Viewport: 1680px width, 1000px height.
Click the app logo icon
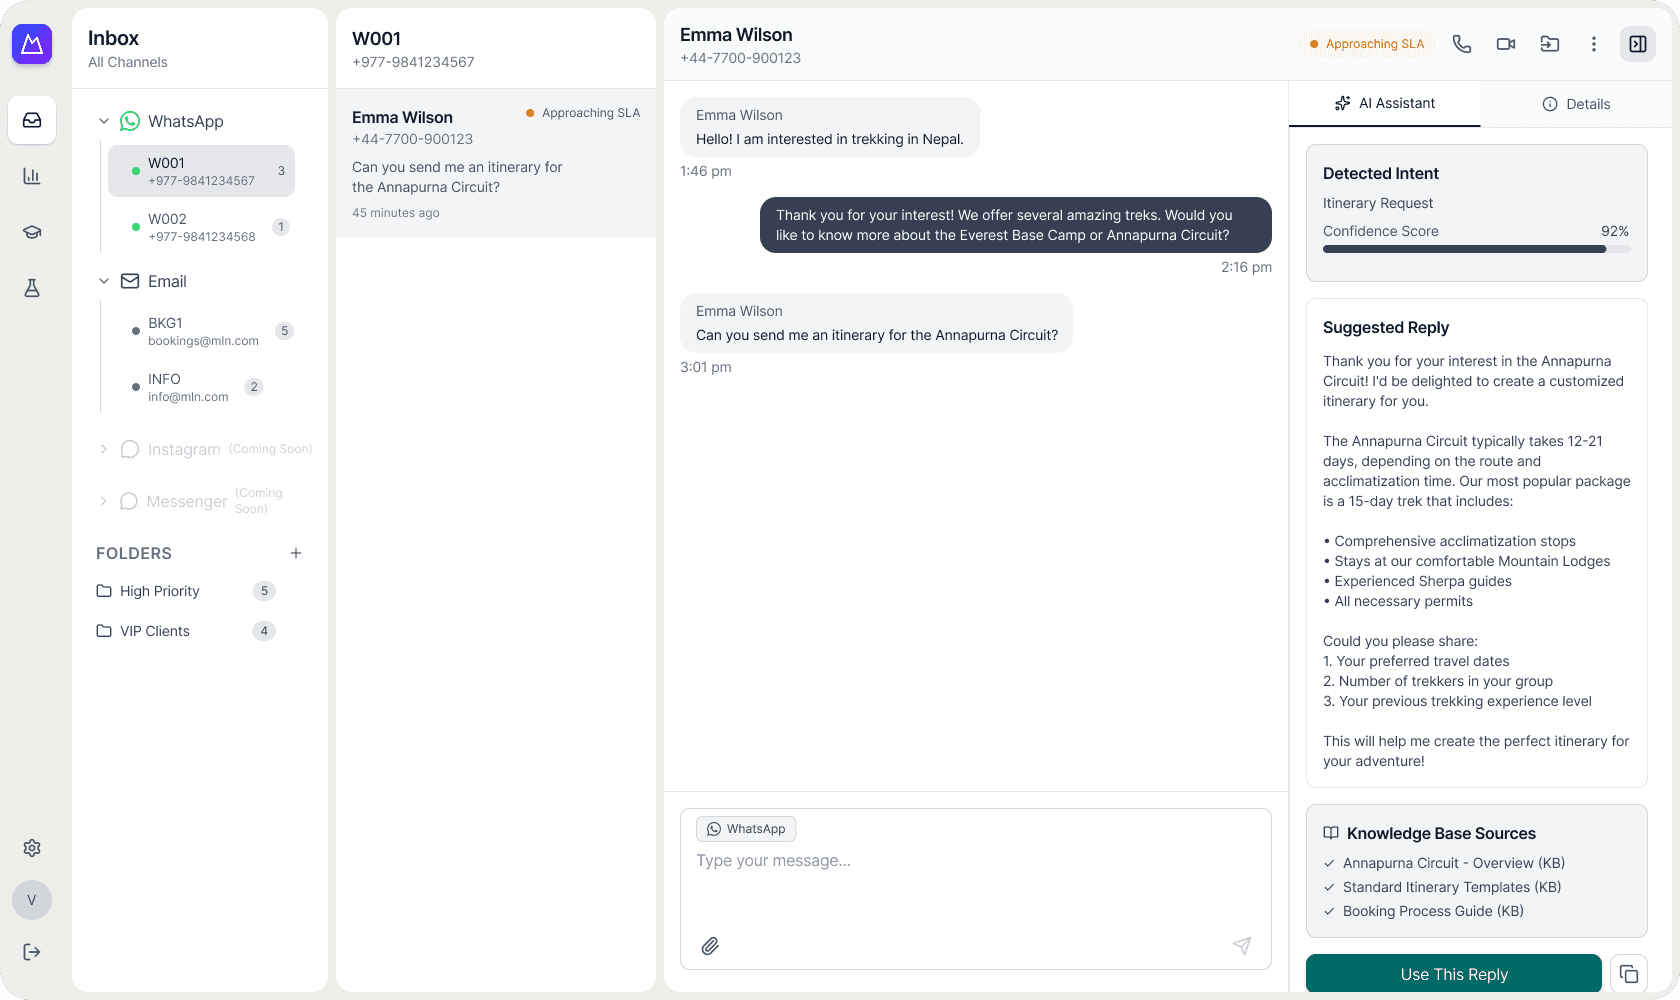(32, 44)
